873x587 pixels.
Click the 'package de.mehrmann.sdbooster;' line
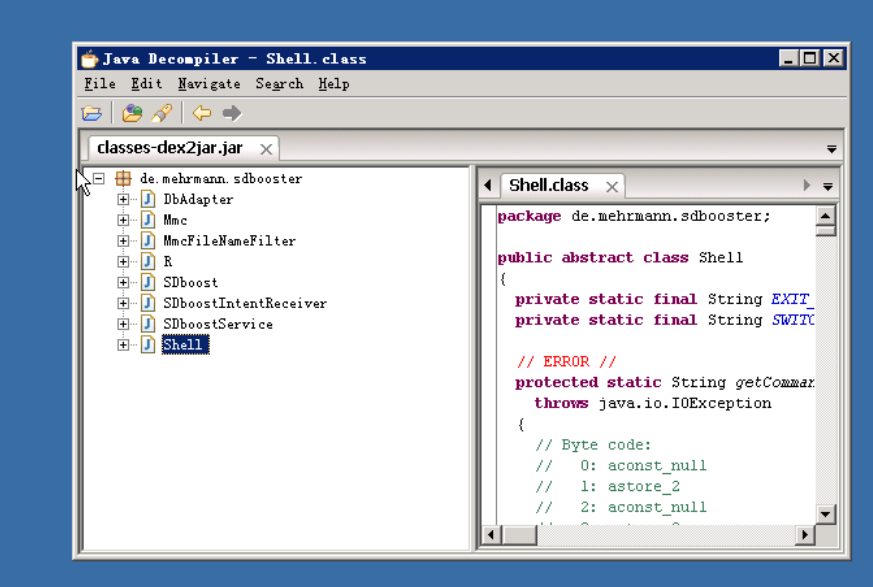634,216
